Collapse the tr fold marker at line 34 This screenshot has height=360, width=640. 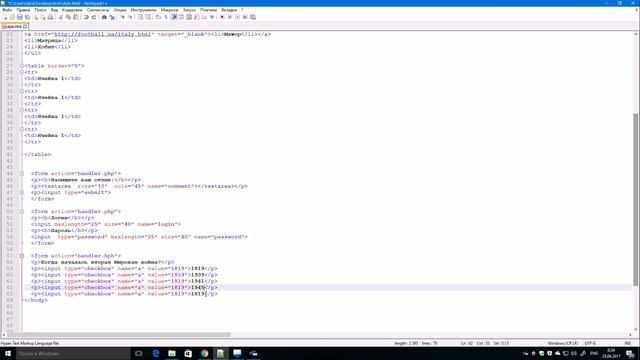coord(22,110)
